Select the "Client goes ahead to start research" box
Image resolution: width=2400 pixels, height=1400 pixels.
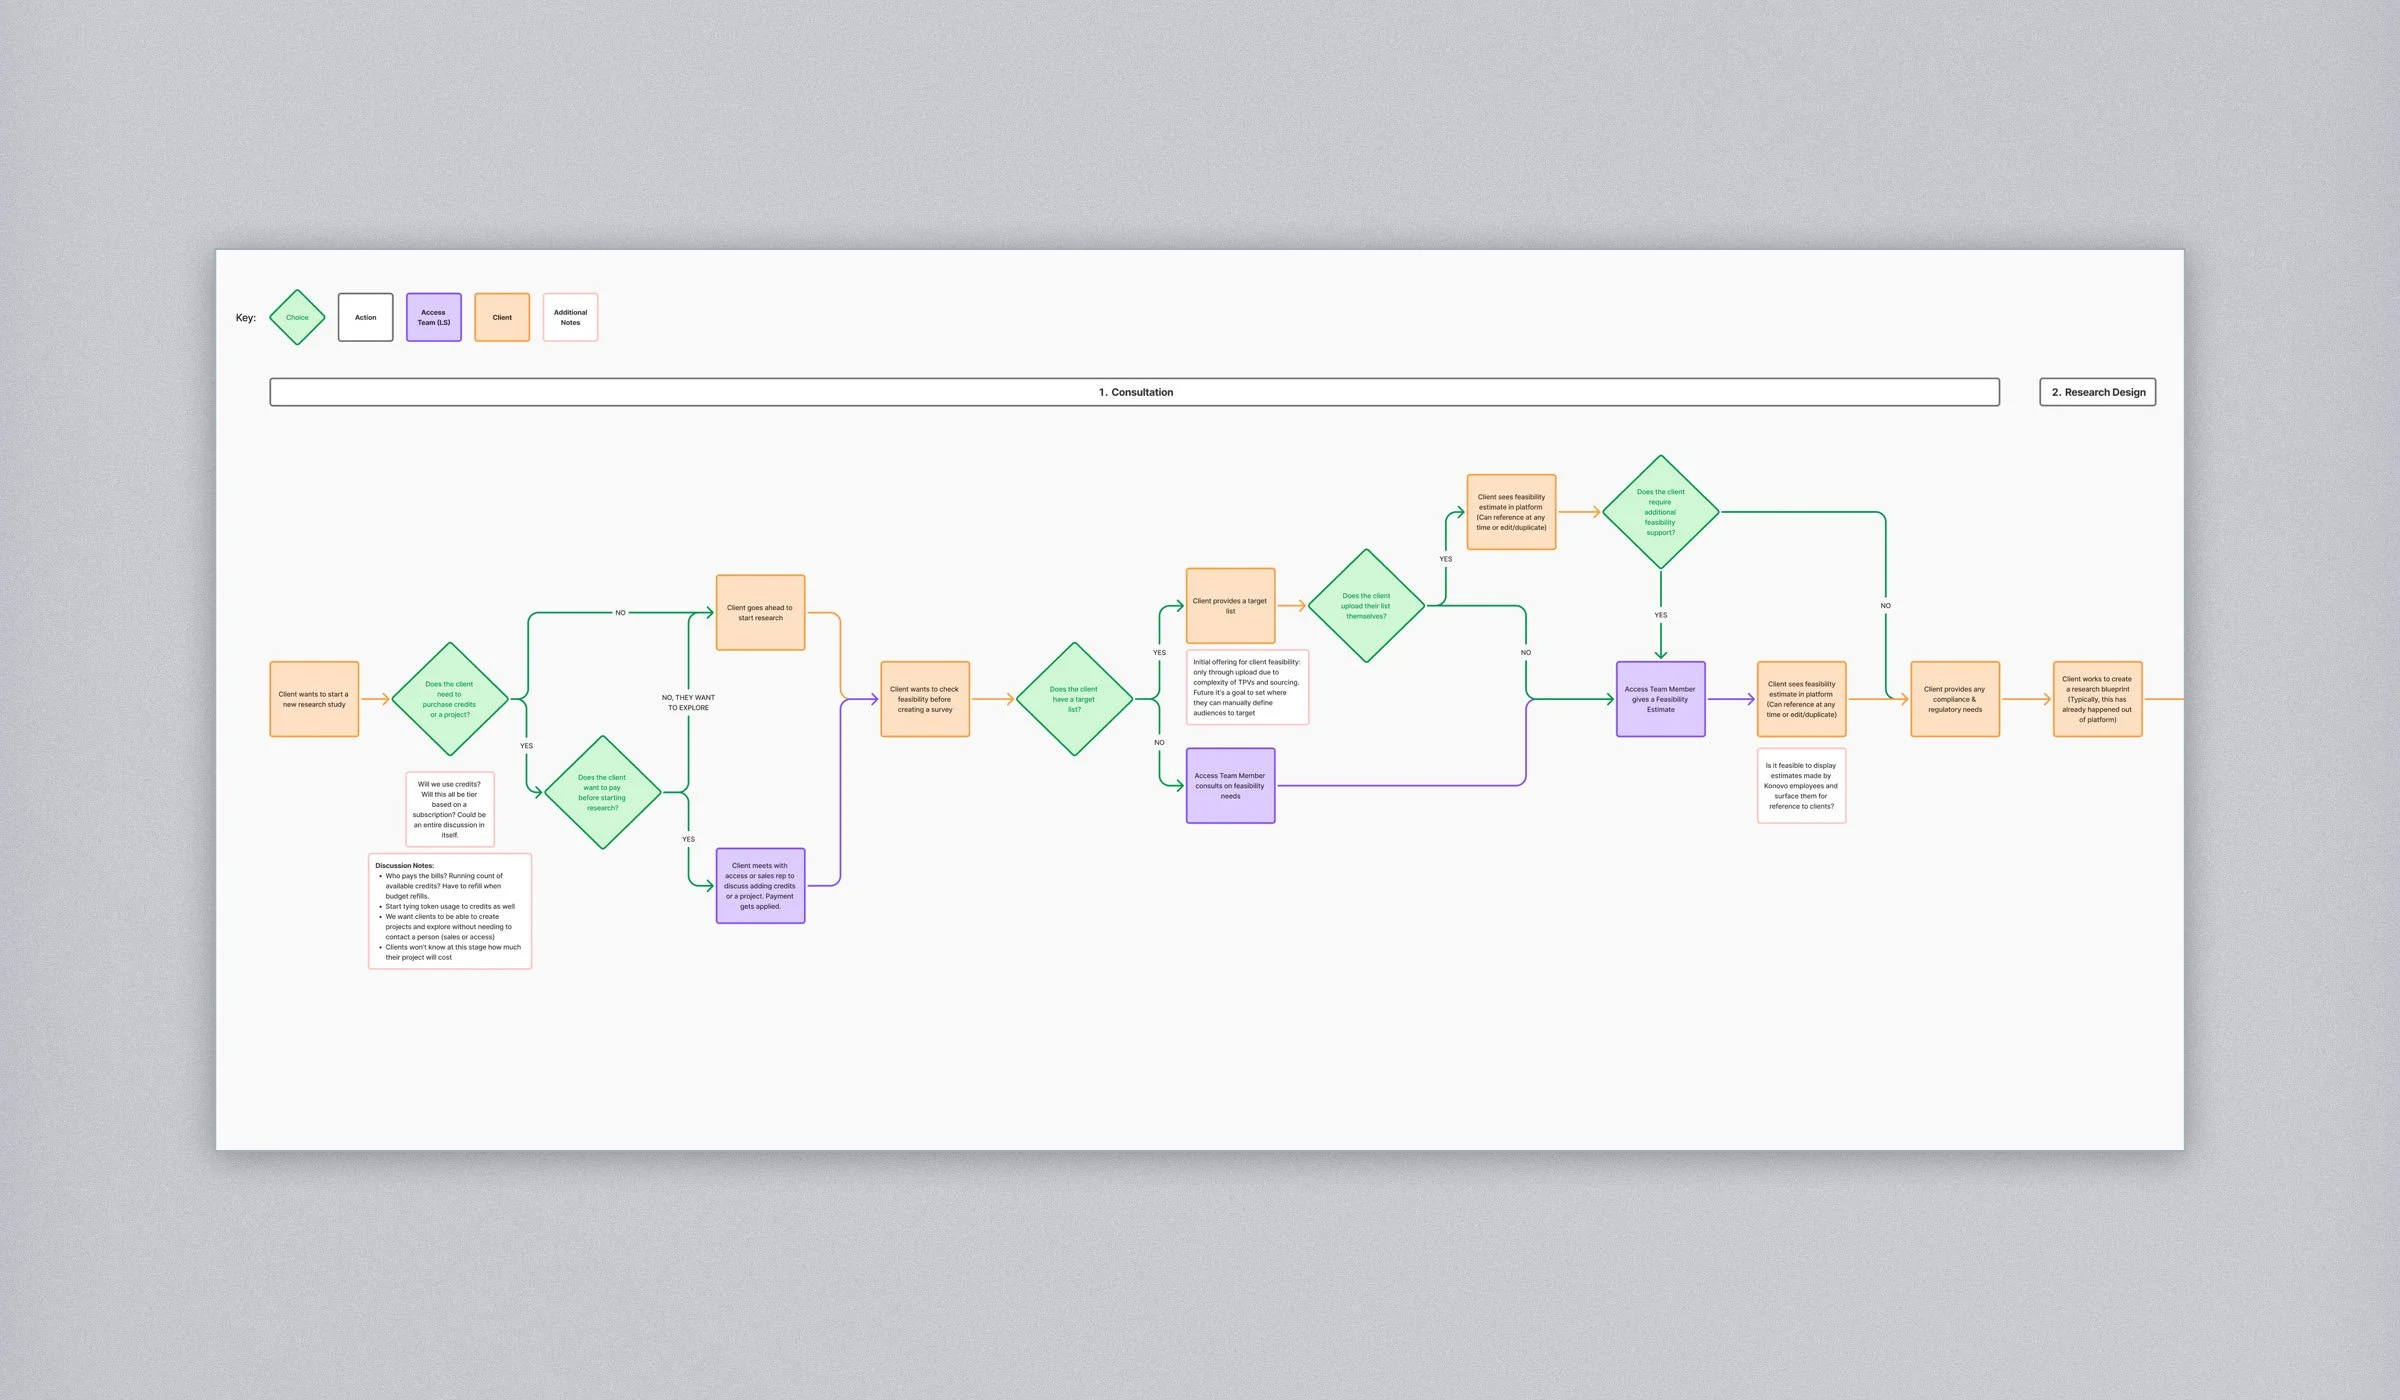(761, 612)
